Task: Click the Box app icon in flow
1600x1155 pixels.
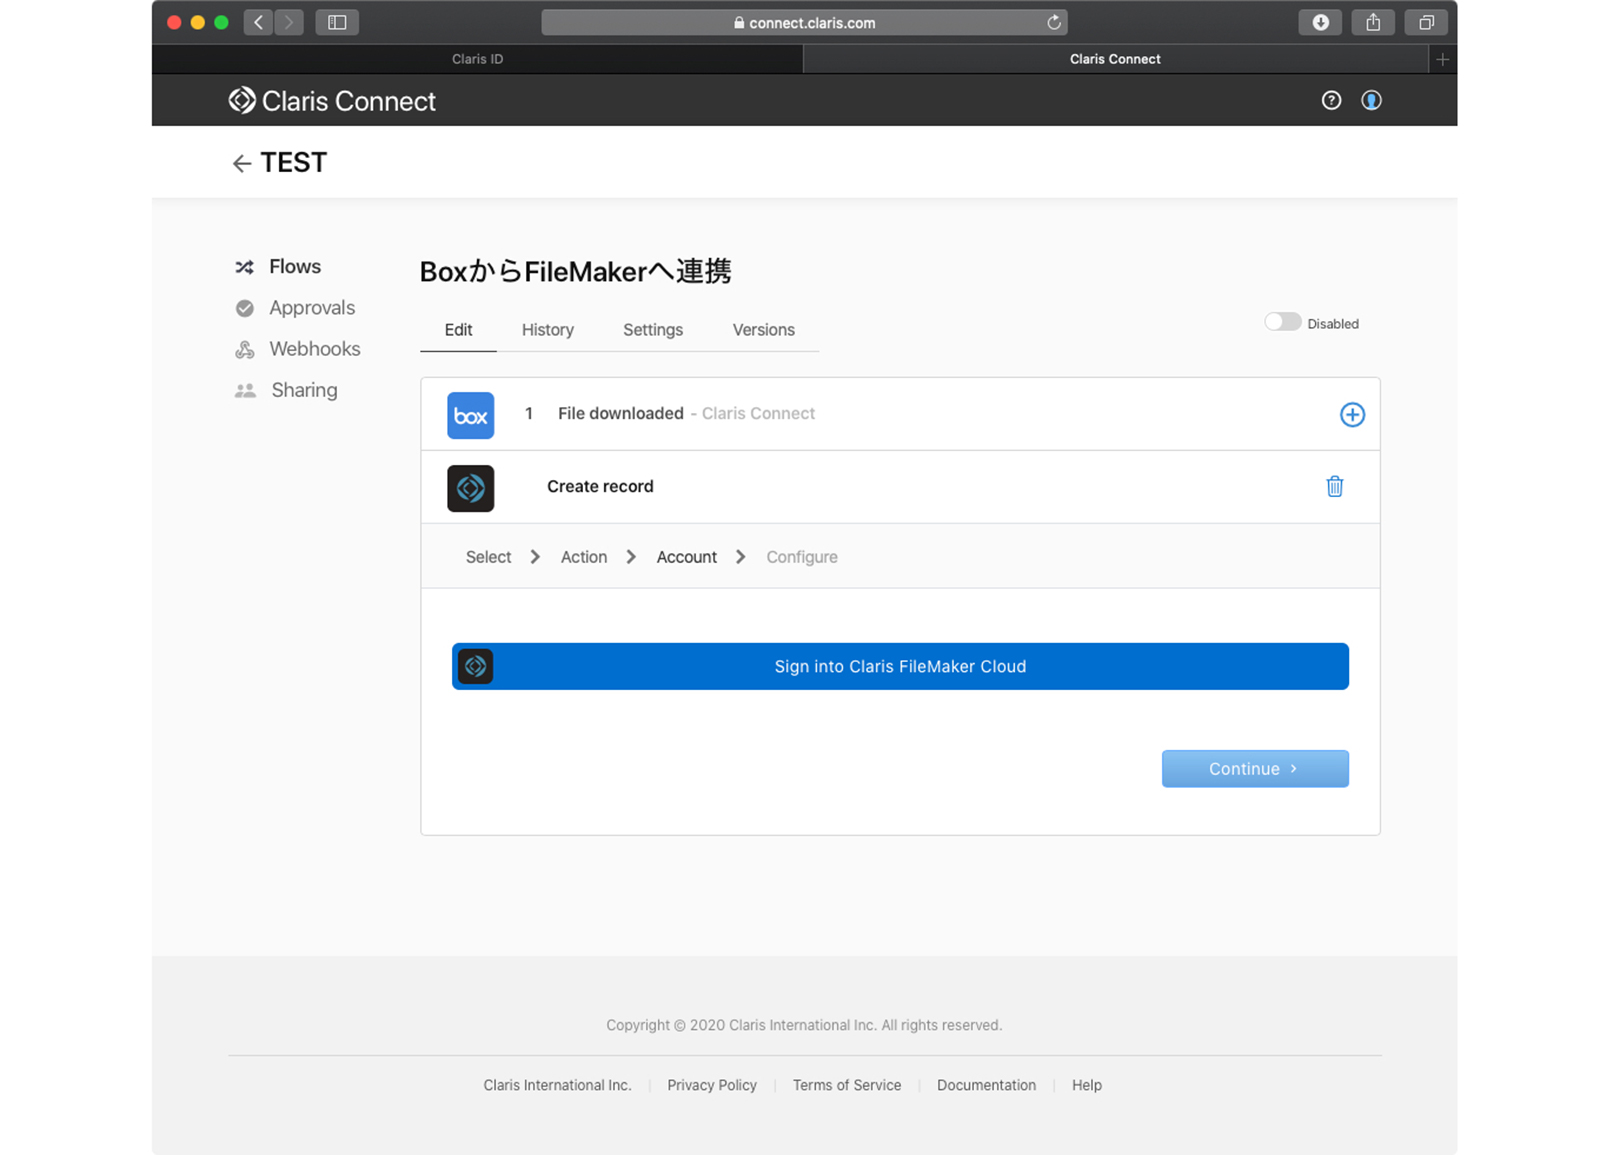Action: [470, 415]
